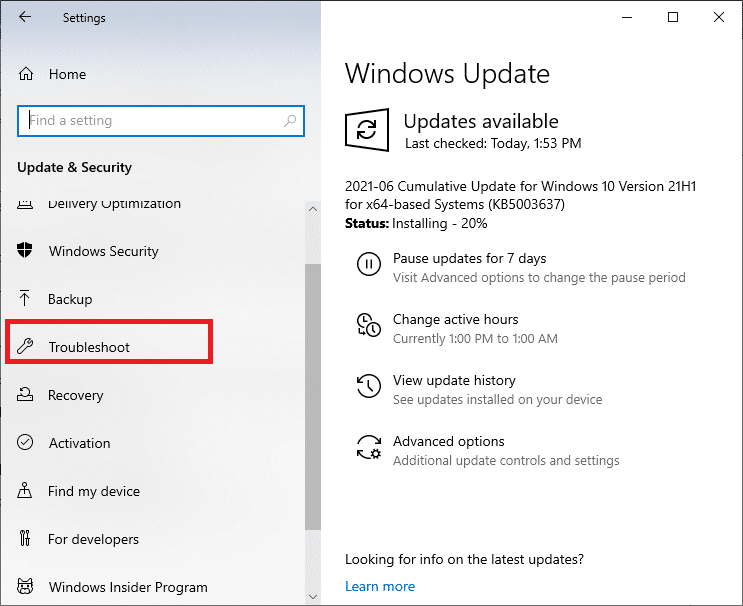The width and height of the screenshot is (743, 606).
Task: Minimize the Settings window
Action: [627, 18]
